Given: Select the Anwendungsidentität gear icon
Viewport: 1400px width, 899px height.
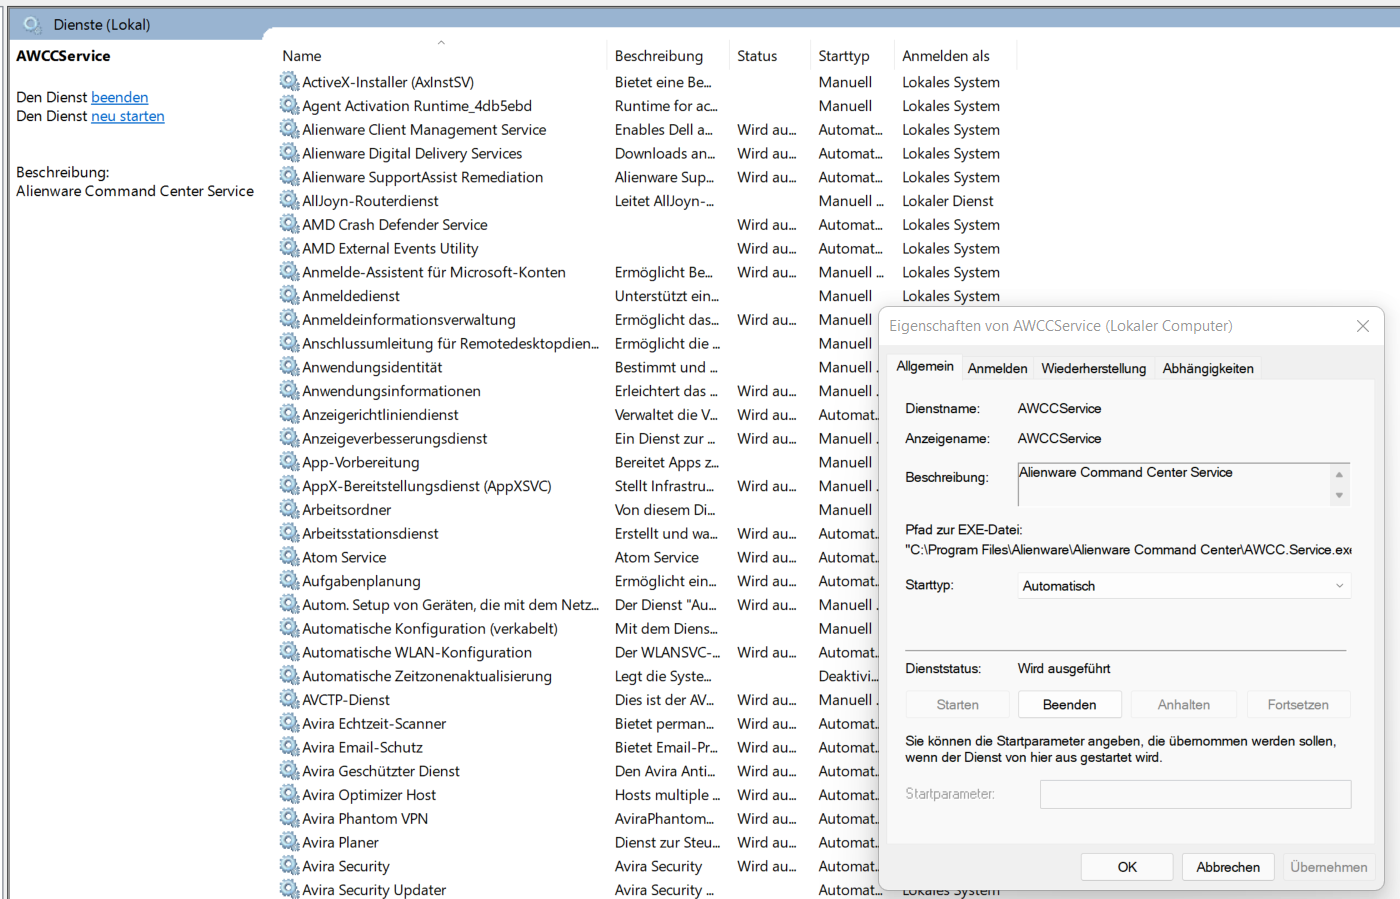Looking at the screenshot, I should 289,367.
